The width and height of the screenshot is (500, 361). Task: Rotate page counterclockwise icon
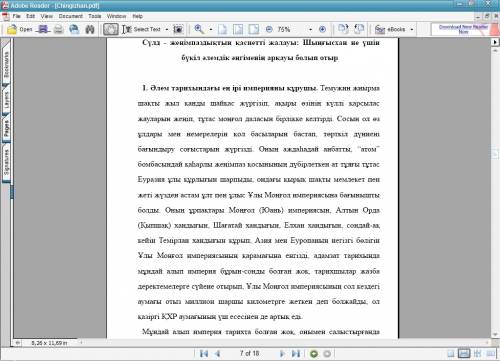pyautogui.click(x=359, y=29)
